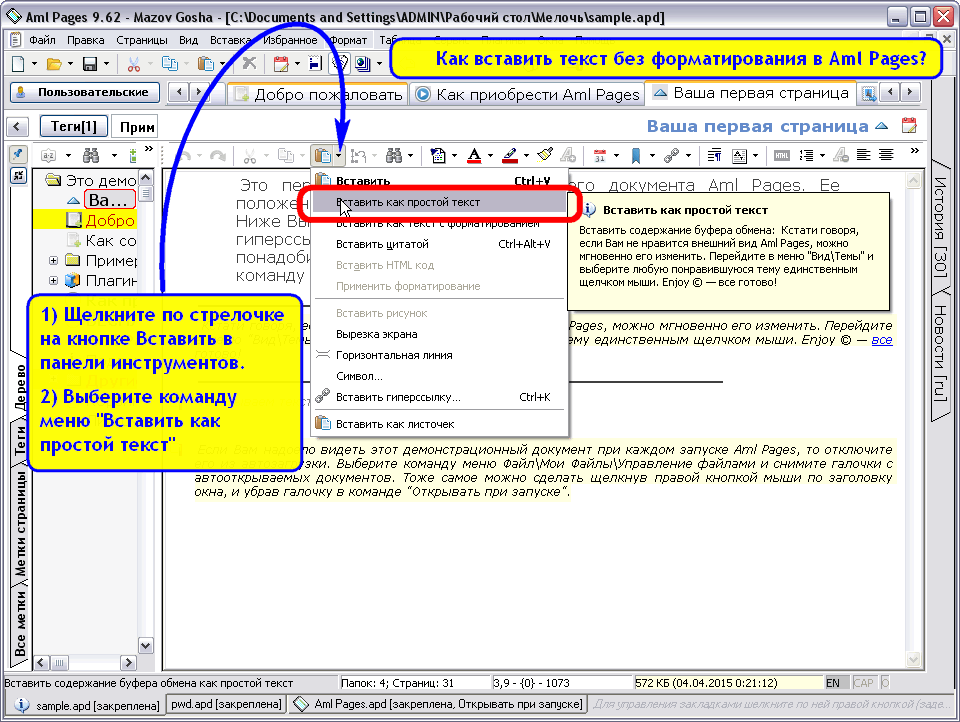Click the HTML icon in the editor toolbar
This screenshot has height=722, width=960.
782,156
